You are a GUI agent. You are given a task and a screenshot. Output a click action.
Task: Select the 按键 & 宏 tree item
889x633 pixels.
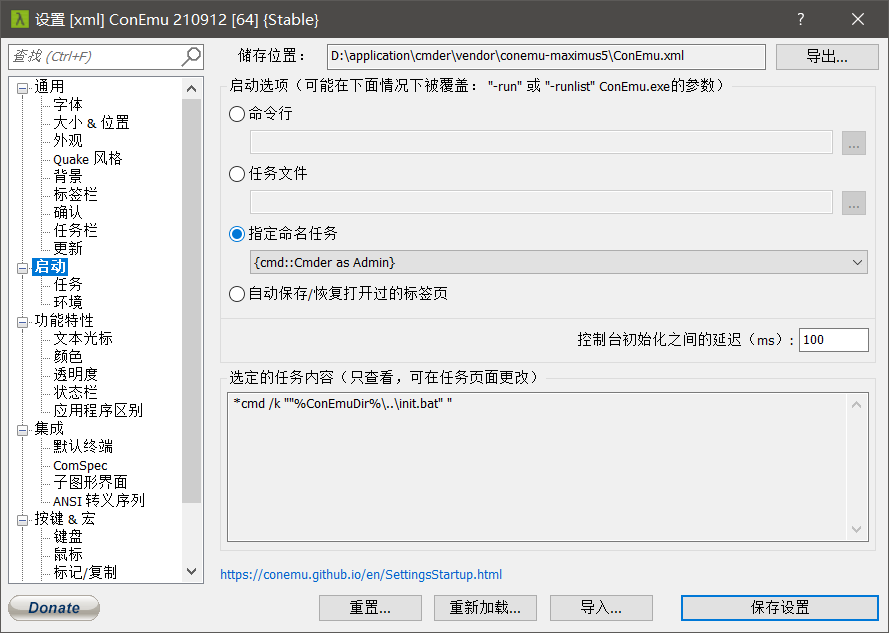tap(64, 518)
